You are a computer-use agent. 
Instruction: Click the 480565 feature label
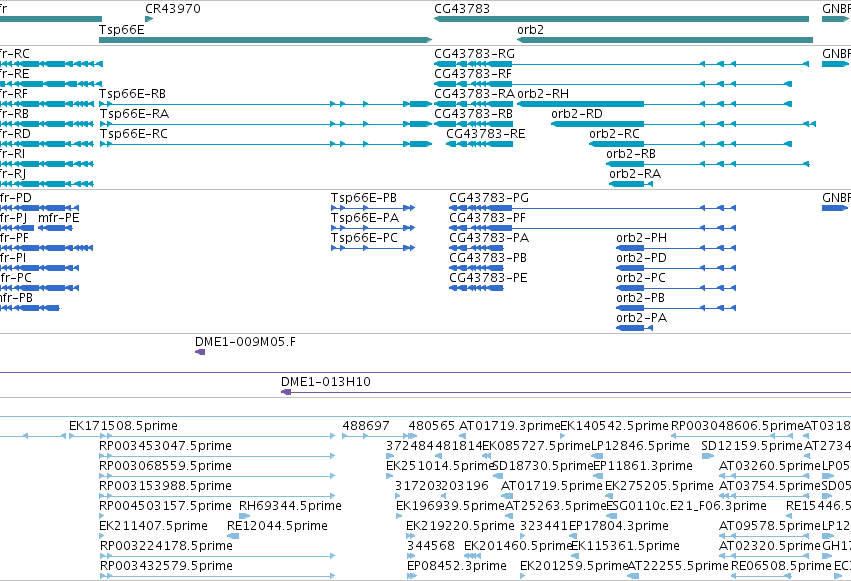point(431,426)
